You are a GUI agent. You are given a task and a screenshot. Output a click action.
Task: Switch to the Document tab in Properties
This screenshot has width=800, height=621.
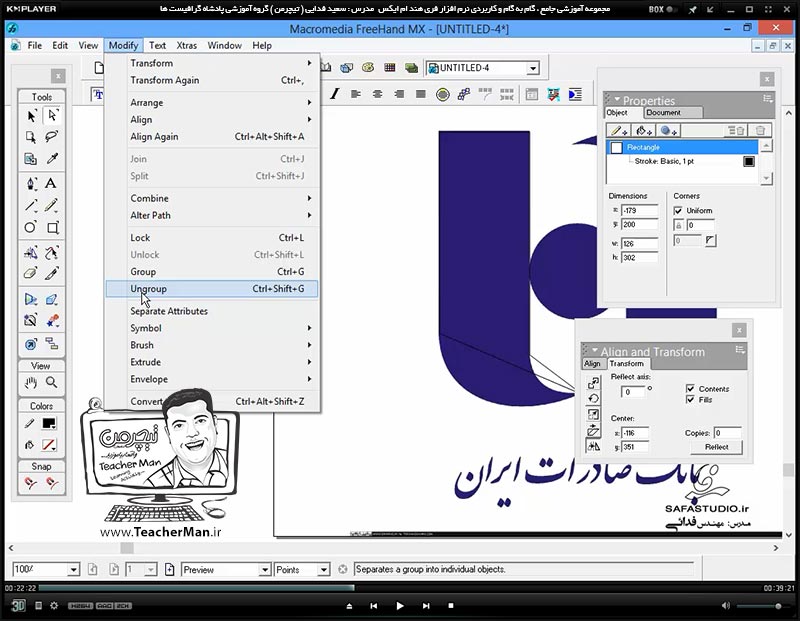pos(663,113)
